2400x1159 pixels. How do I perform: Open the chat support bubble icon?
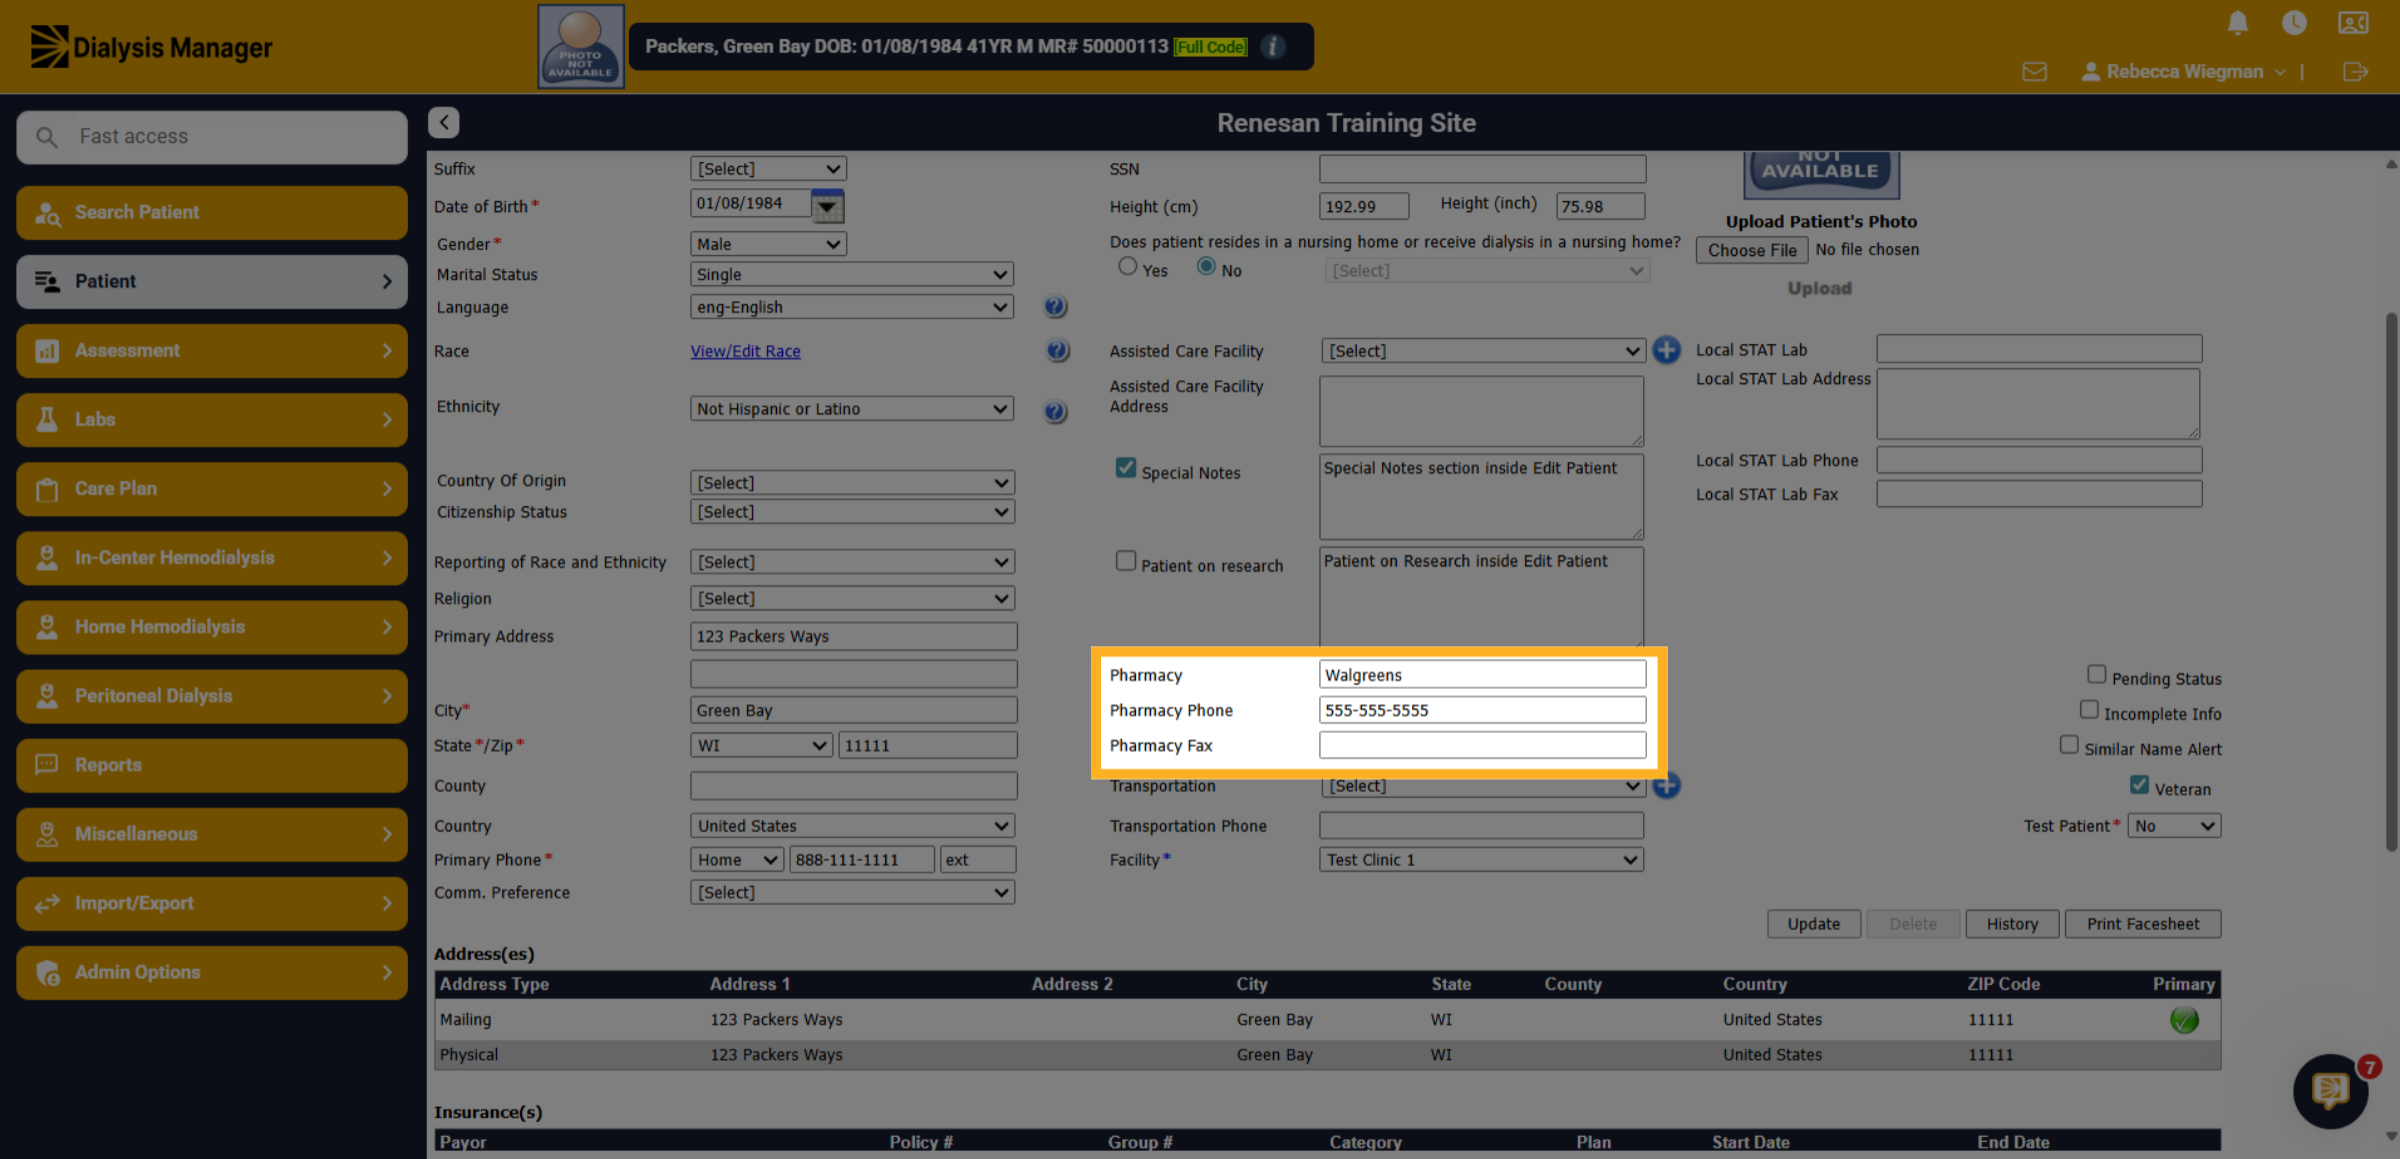[x=2330, y=1091]
